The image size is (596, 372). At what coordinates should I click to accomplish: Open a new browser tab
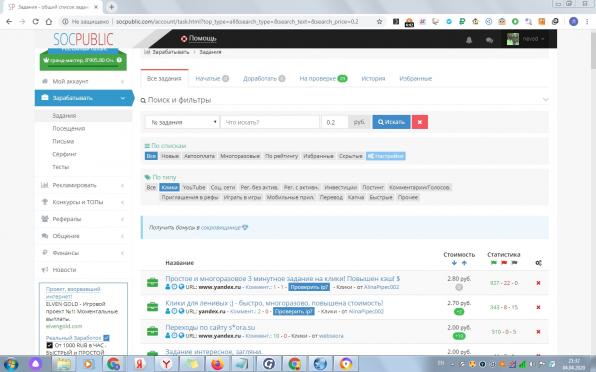click(111, 7)
